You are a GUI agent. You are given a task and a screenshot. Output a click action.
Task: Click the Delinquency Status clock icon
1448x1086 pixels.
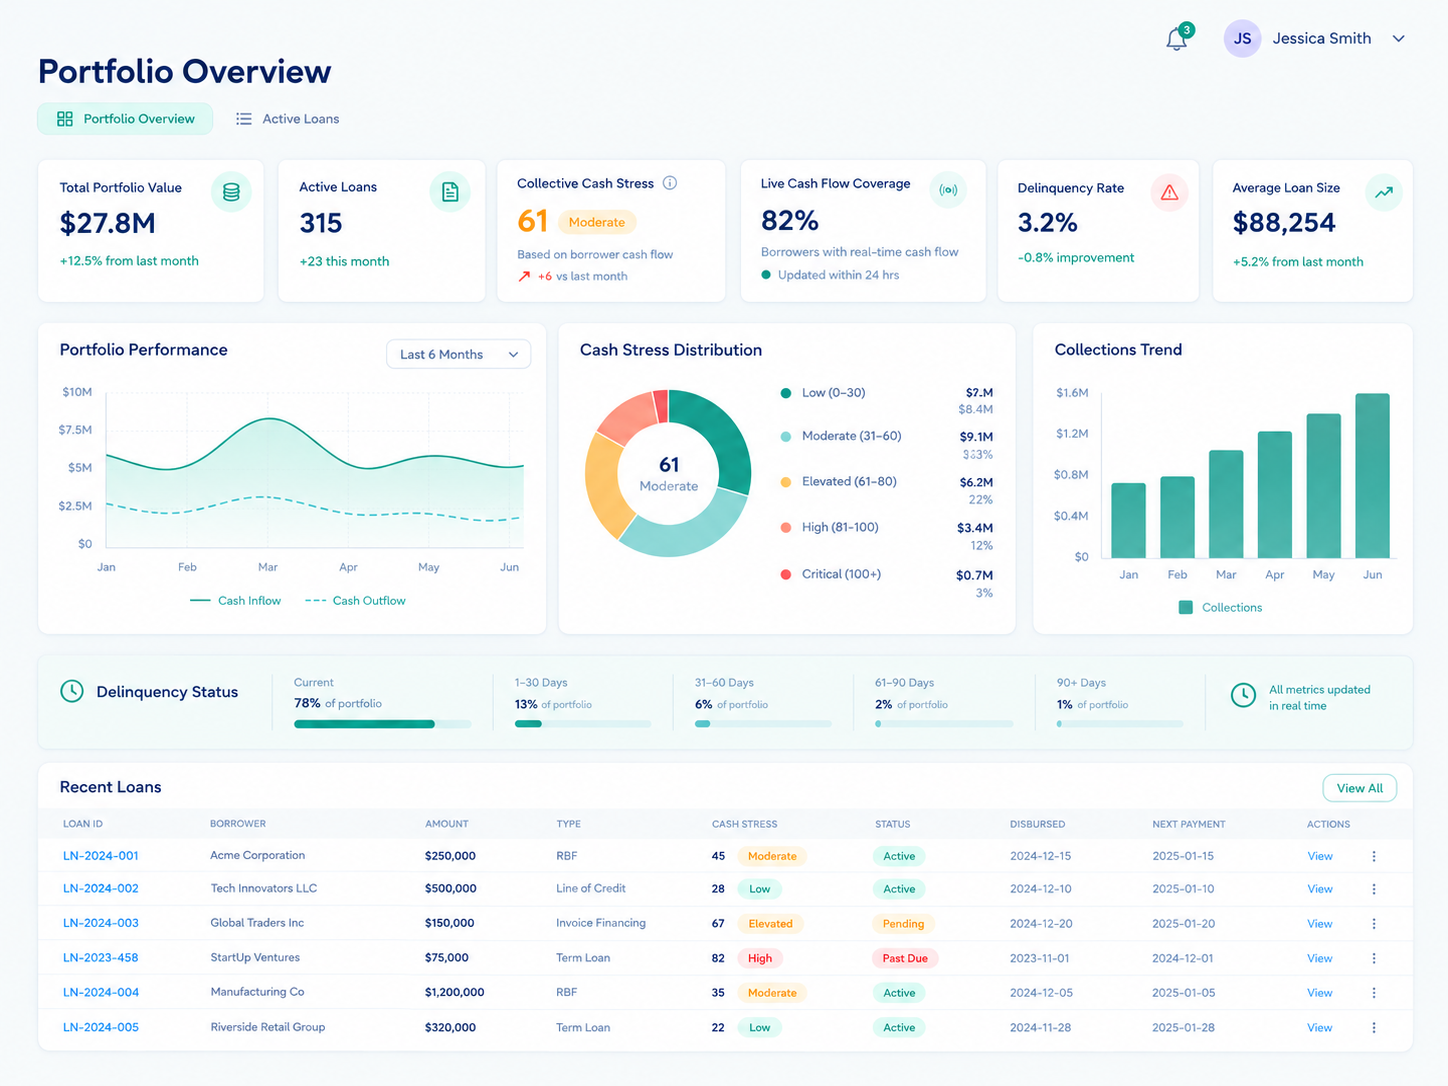[x=72, y=691]
